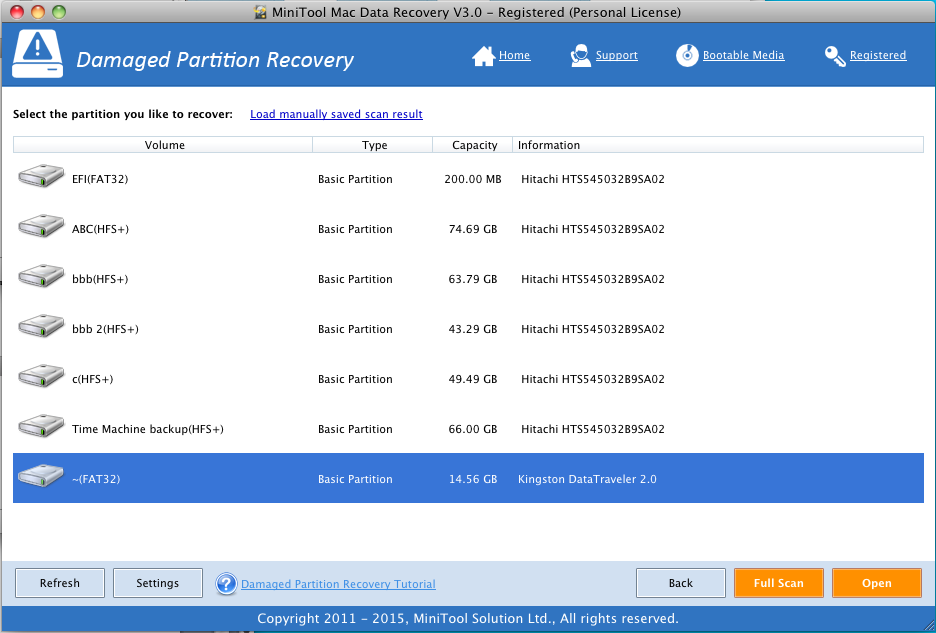Open the manually saved scan result link
This screenshot has height=633, width=936.
click(x=335, y=114)
